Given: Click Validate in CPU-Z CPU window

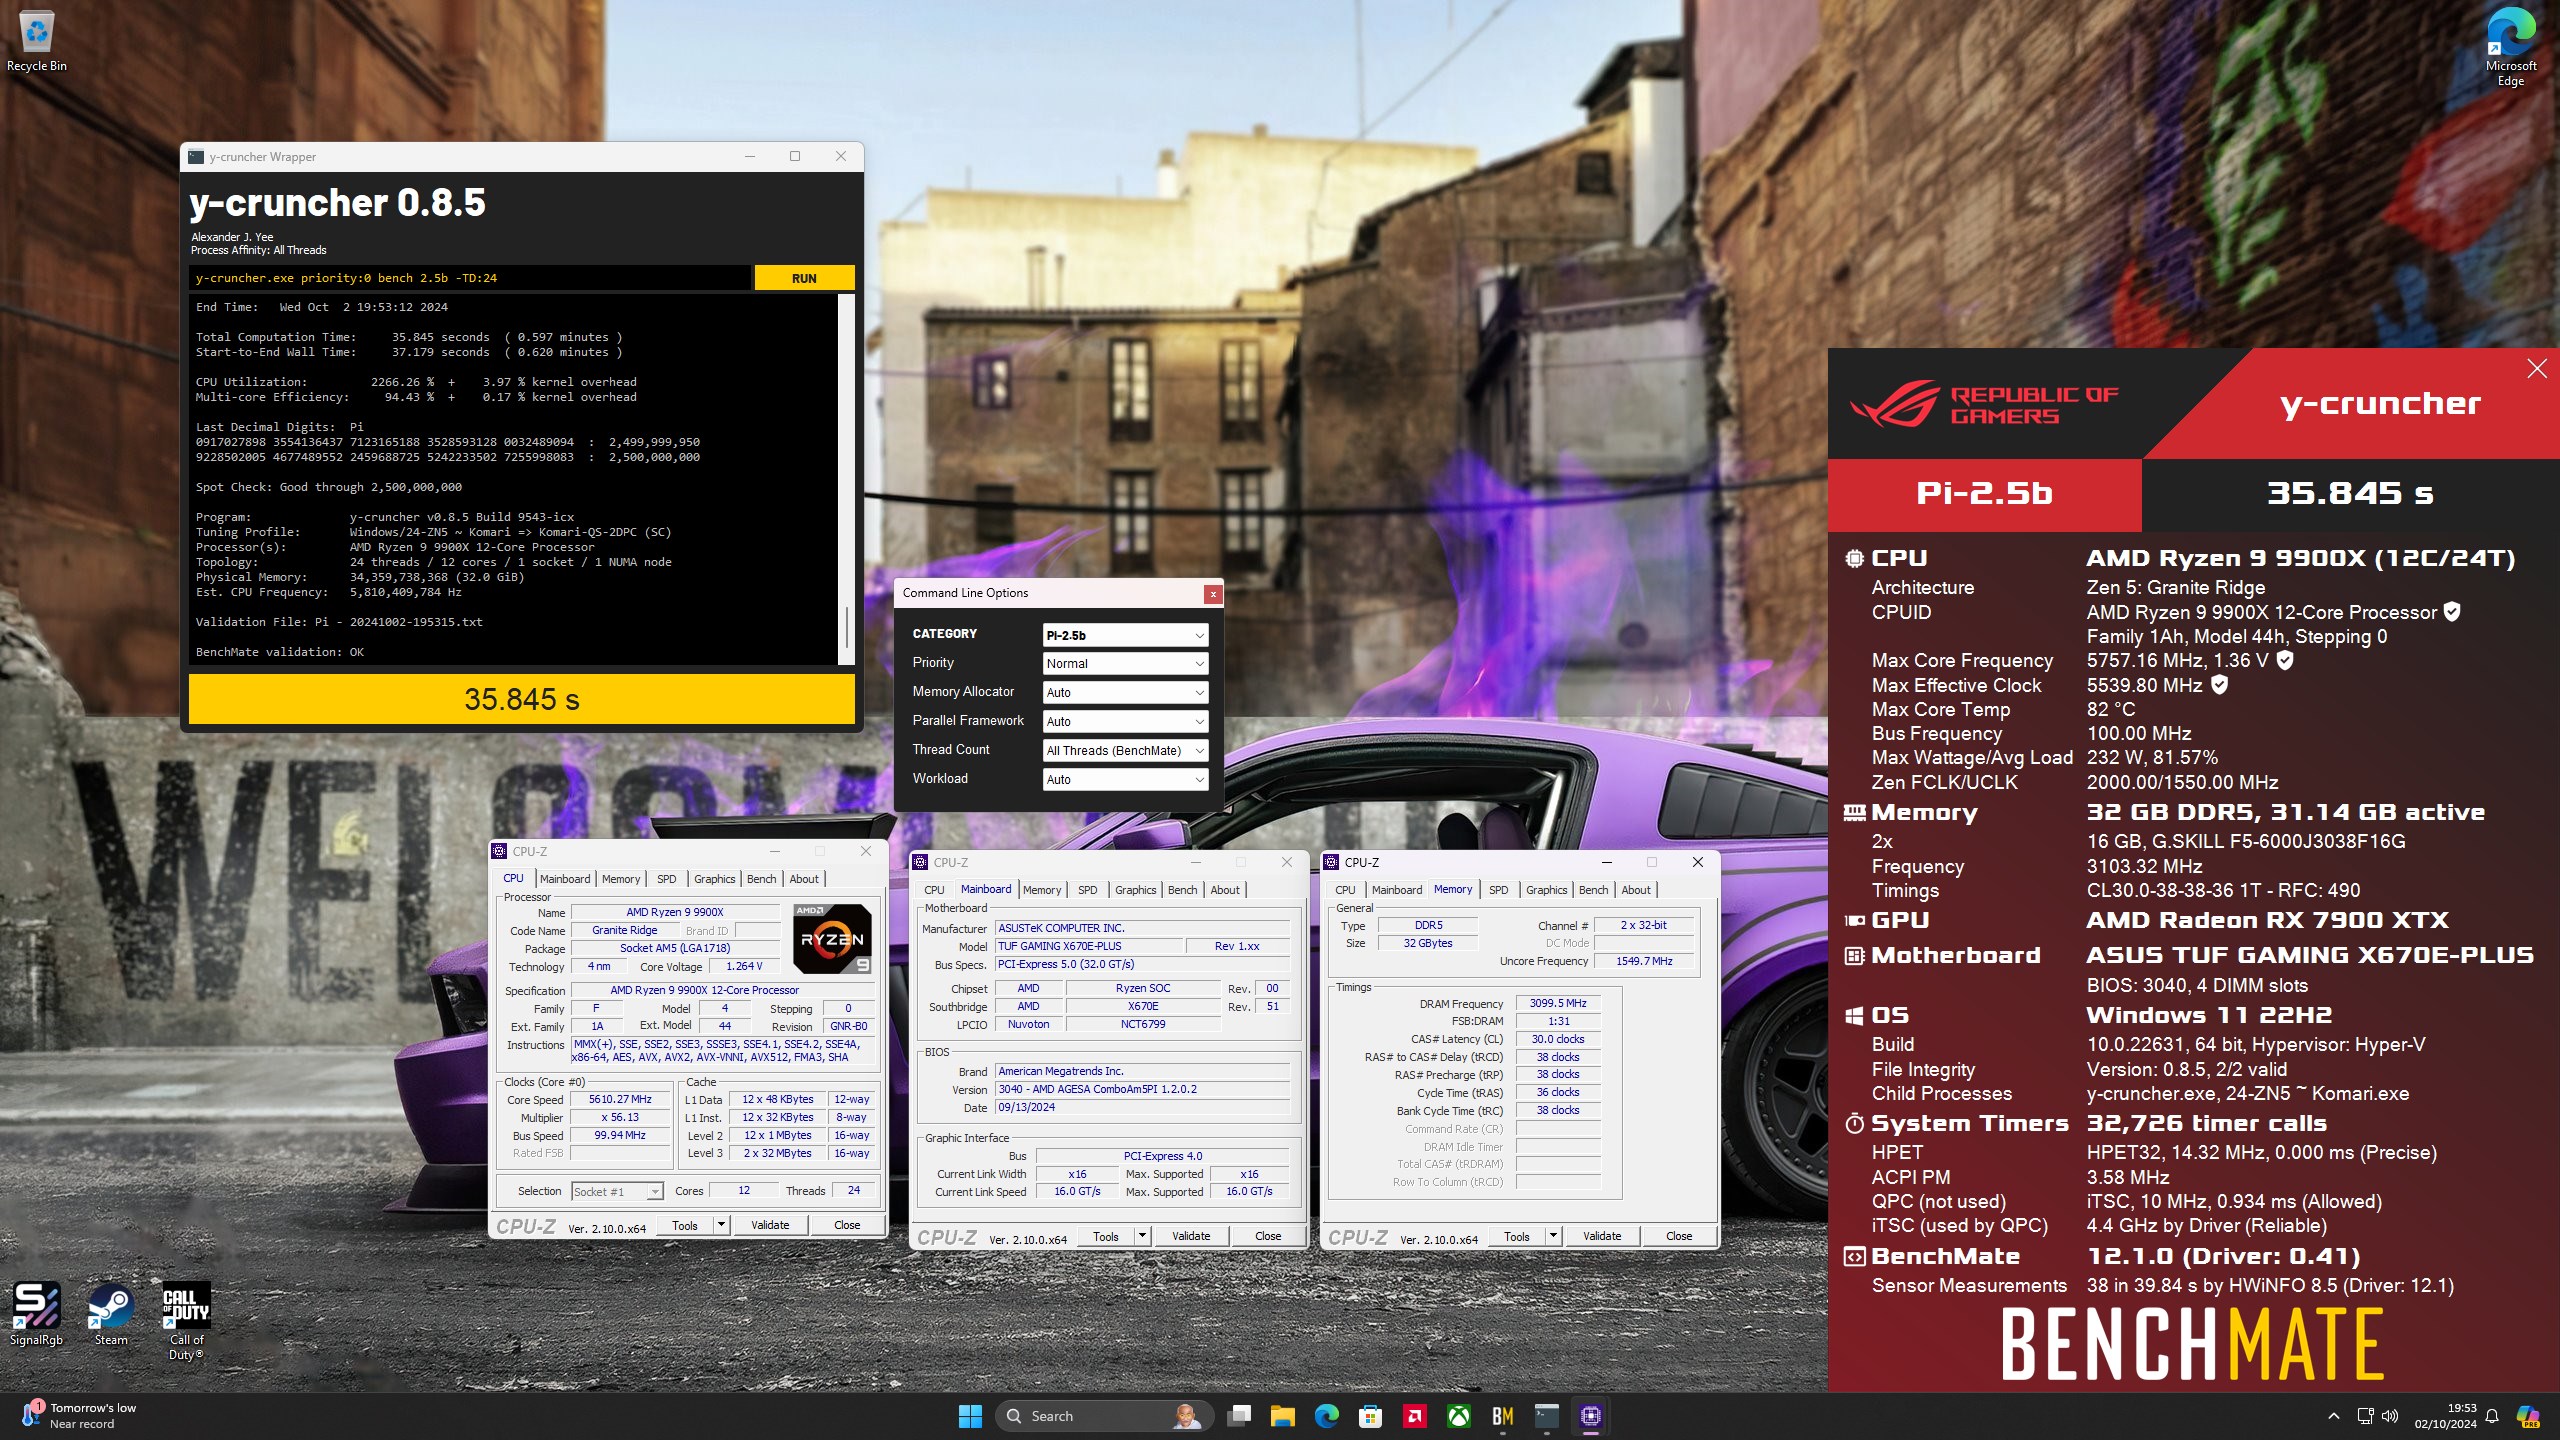Looking at the screenshot, I should pos(770,1225).
